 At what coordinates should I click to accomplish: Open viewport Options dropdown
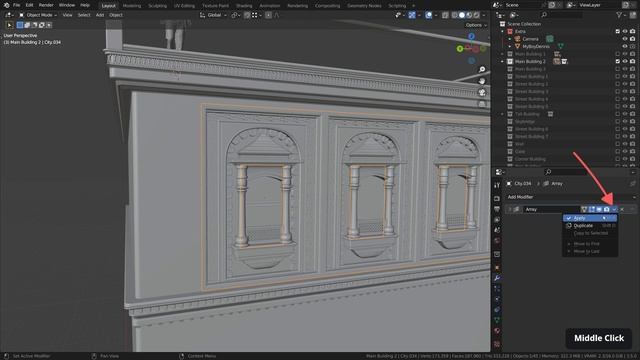[476, 25]
